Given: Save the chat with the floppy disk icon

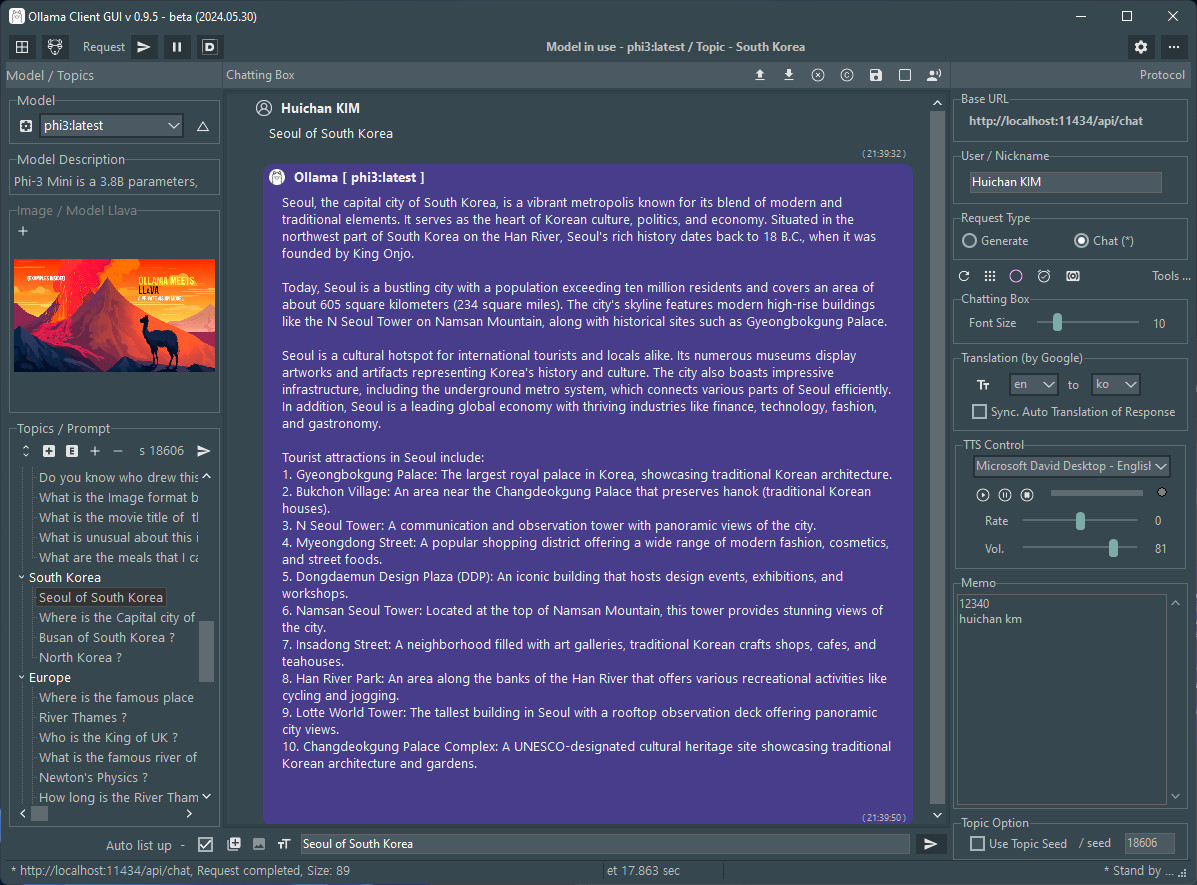Looking at the screenshot, I should (x=876, y=75).
